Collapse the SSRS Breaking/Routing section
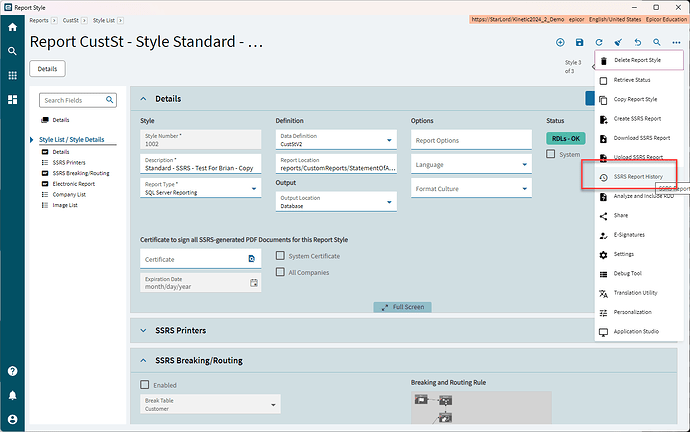Viewport: 690px width, 432px height. (x=143, y=360)
